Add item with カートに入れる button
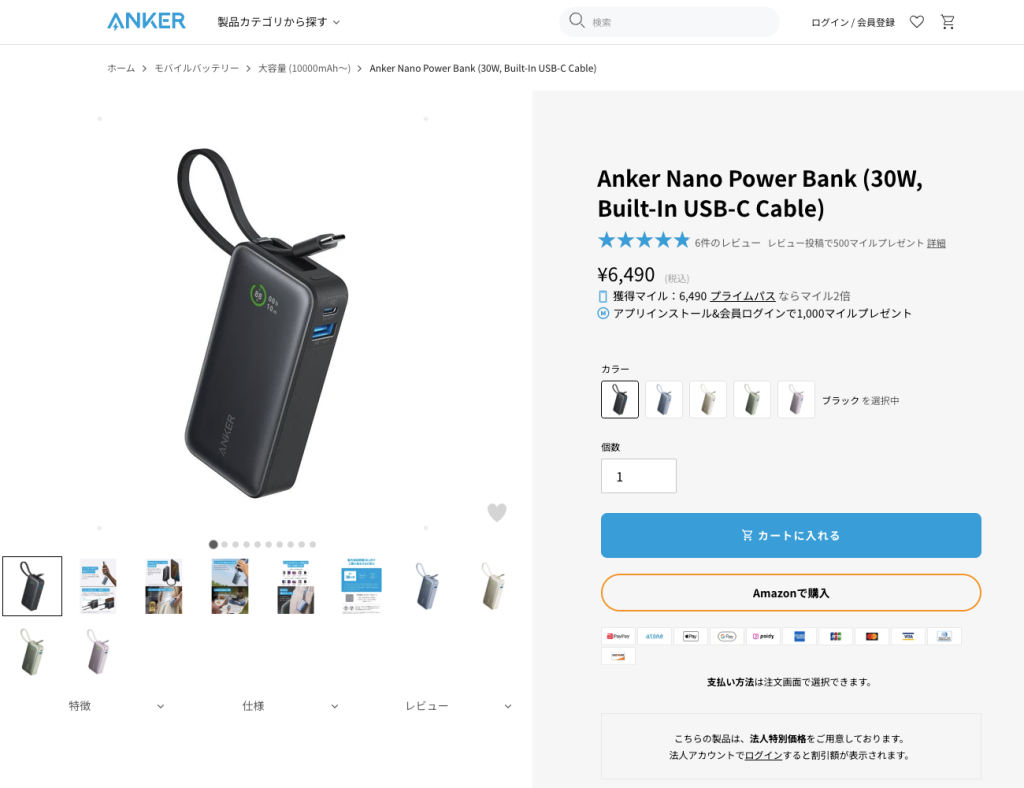 [x=791, y=535]
